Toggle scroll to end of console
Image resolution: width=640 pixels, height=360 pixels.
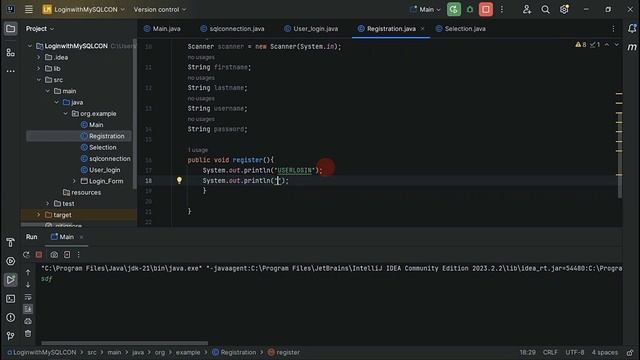[28, 309]
